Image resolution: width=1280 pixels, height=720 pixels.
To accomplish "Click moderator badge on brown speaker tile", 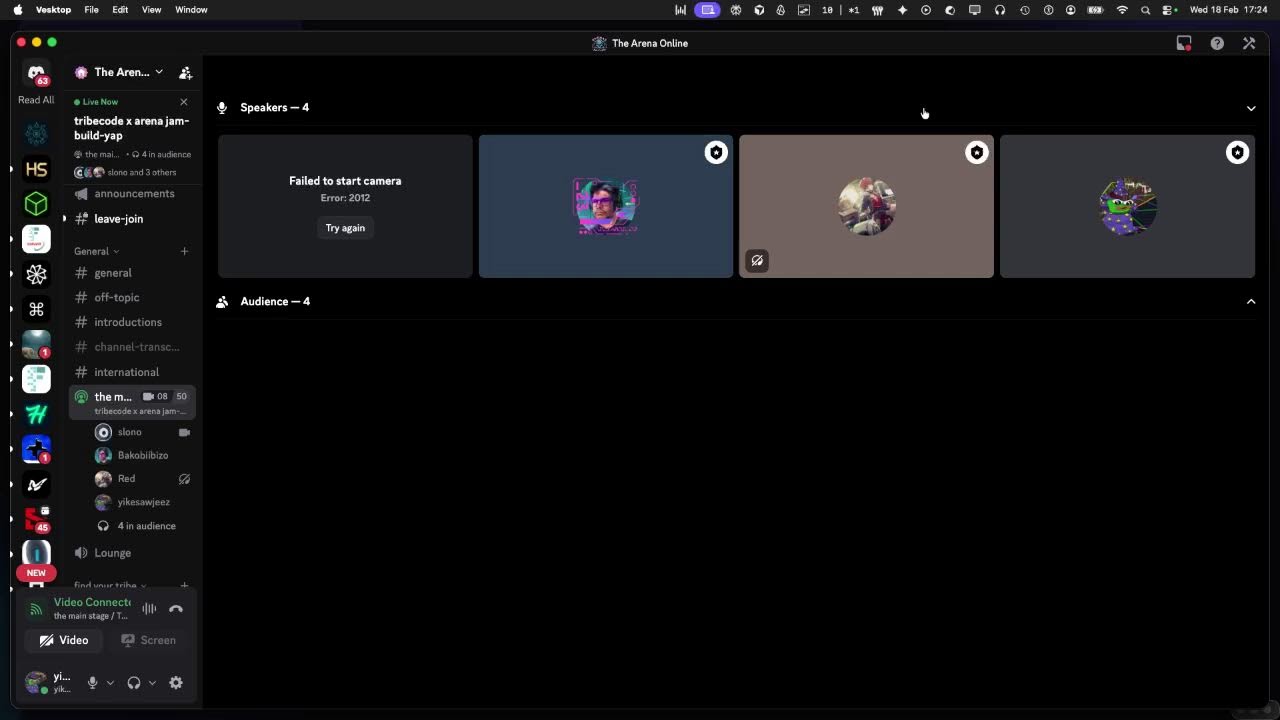I will click(x=977, y=152).
